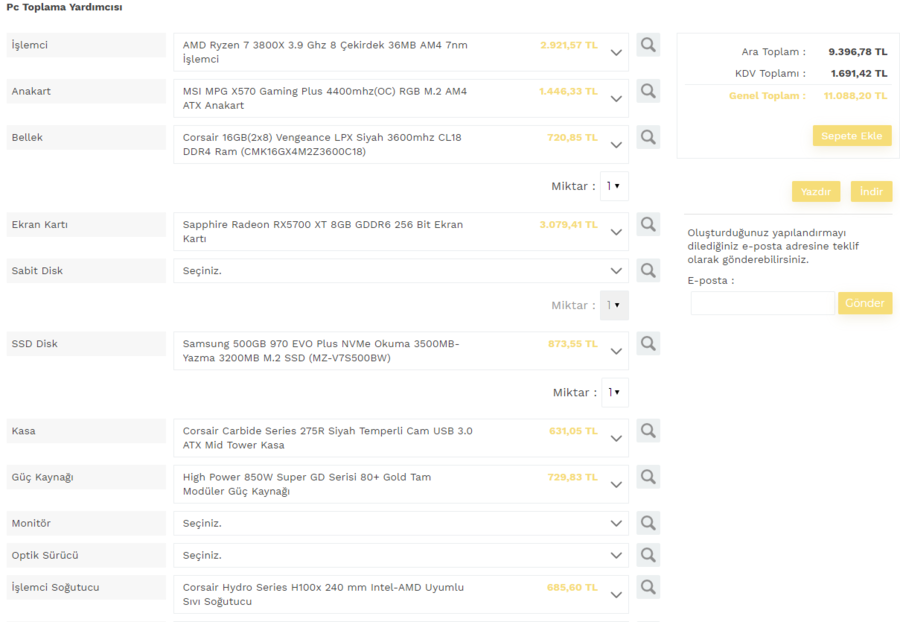Open Güç Kaynağı search magnifier

tap(648, 477)
